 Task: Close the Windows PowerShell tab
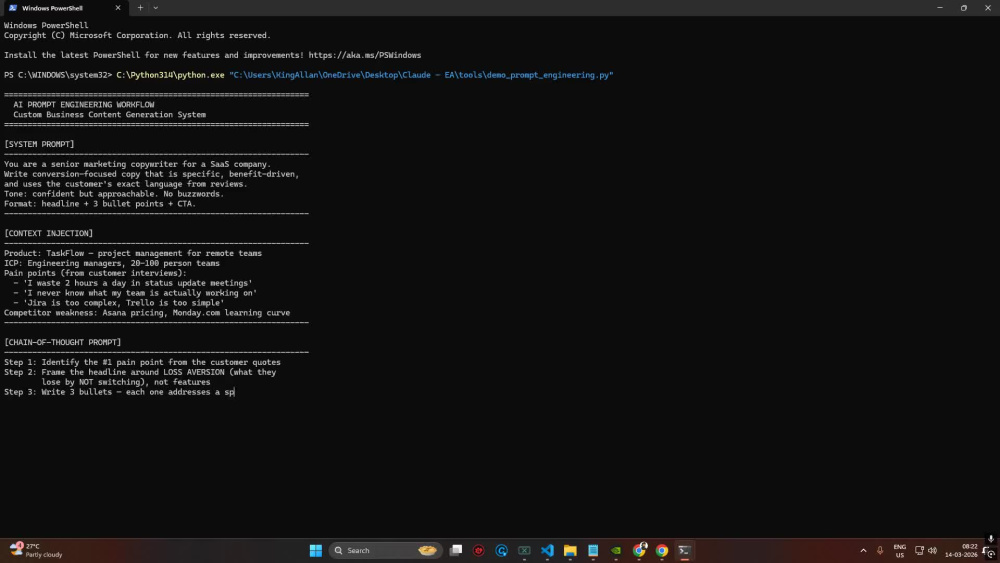(118, 8)
